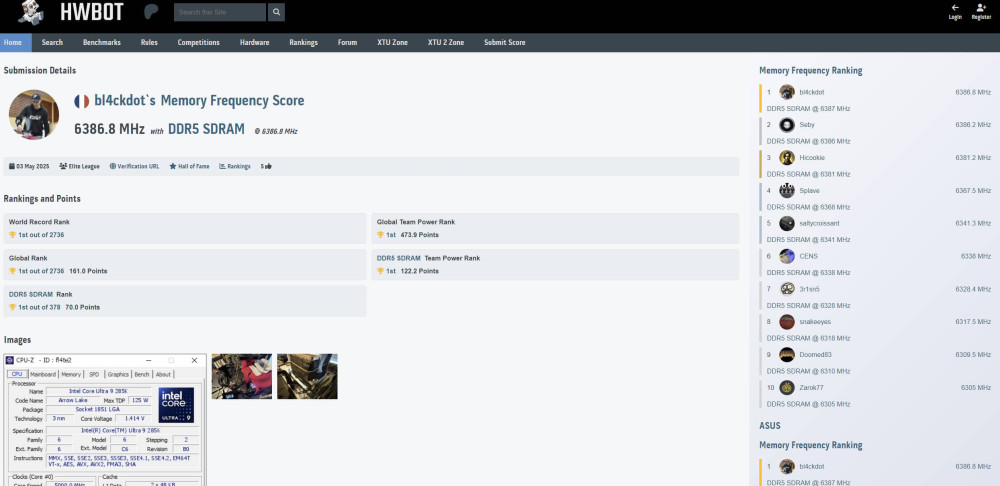The width and height of the screenshot is (1000, 486).
Task: Open the Home tab
Action: pos(15,43)
